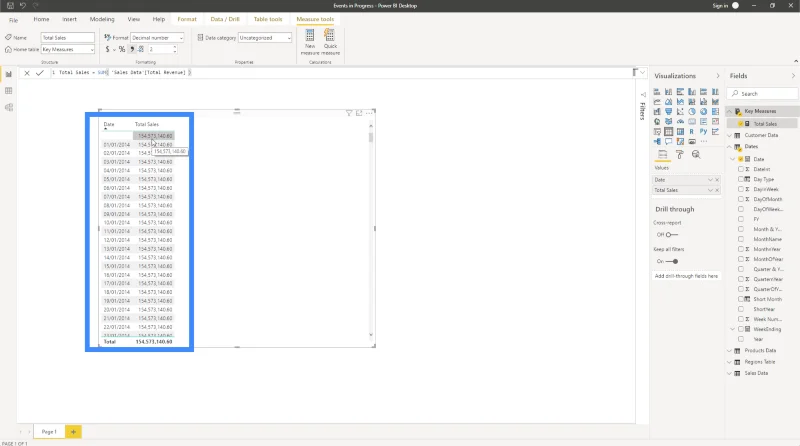Check the DayOfMonth field checkbox
This screenshot has width=800, height=446.
click(741, 200)
